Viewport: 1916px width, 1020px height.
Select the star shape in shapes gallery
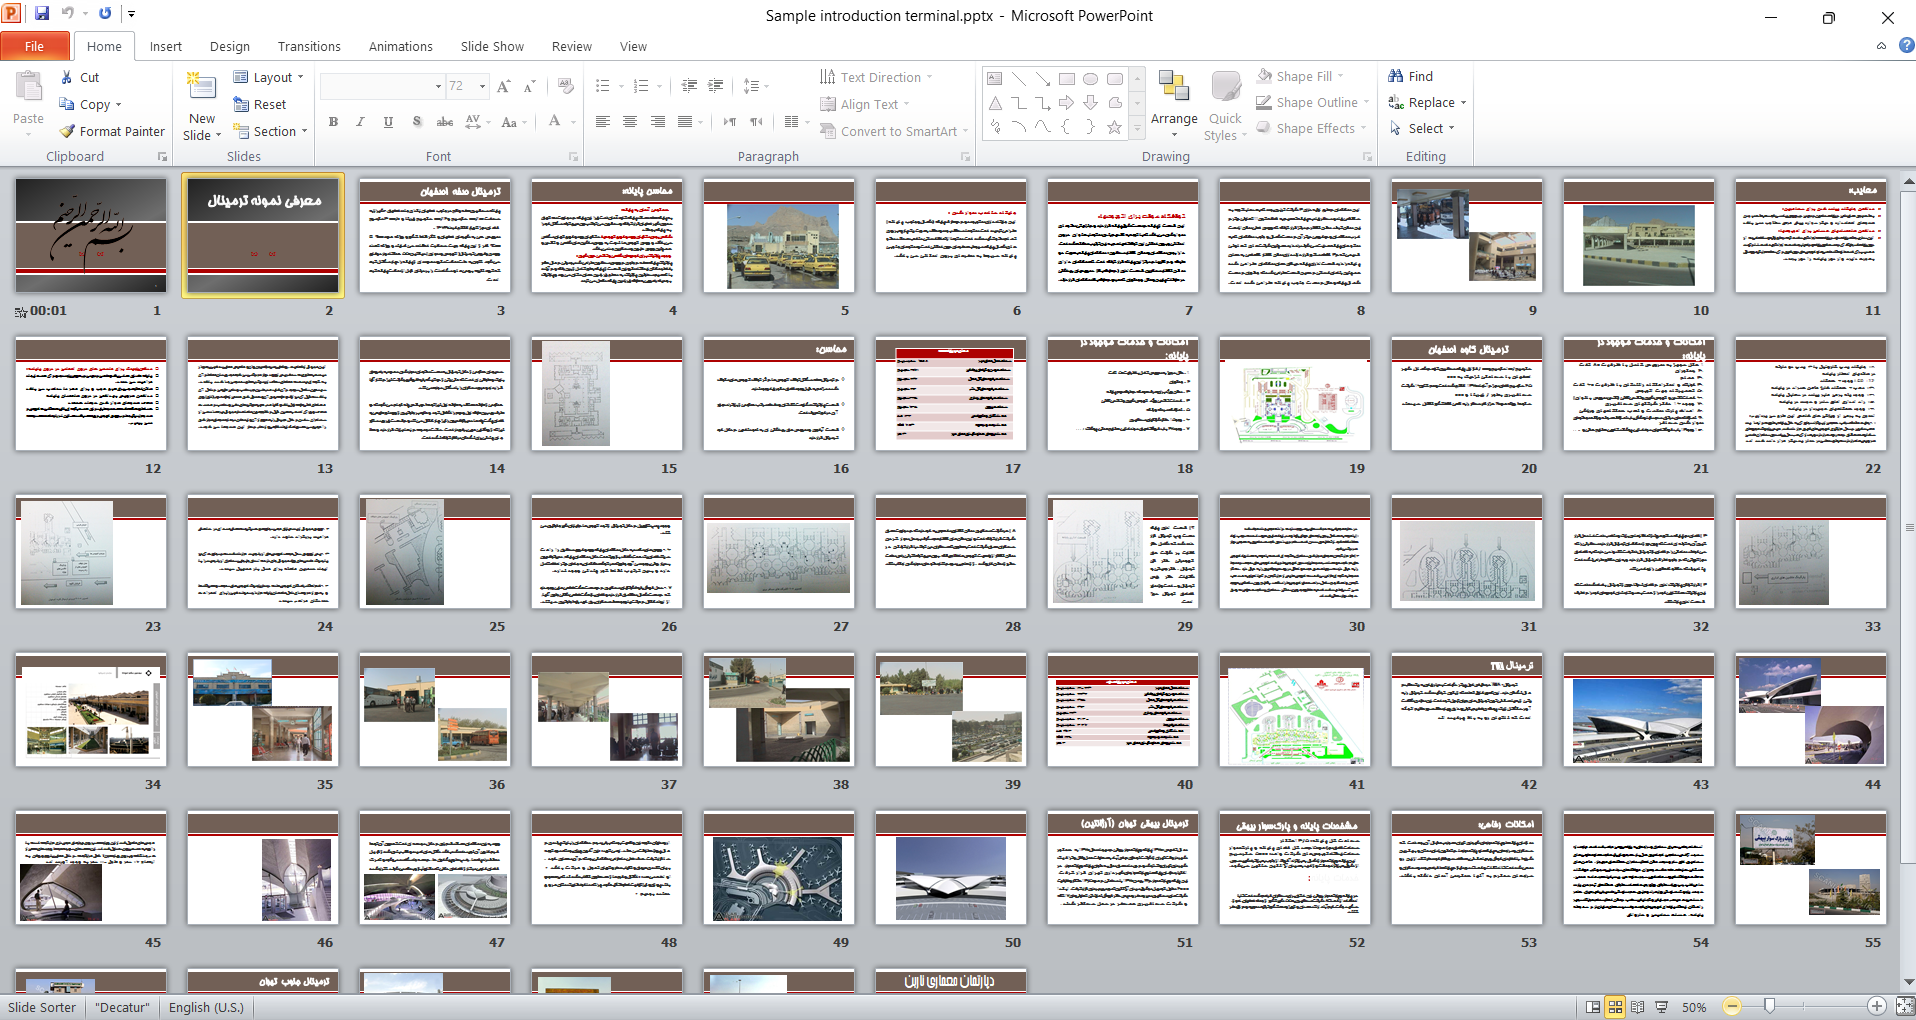[x=1114, y=127]
